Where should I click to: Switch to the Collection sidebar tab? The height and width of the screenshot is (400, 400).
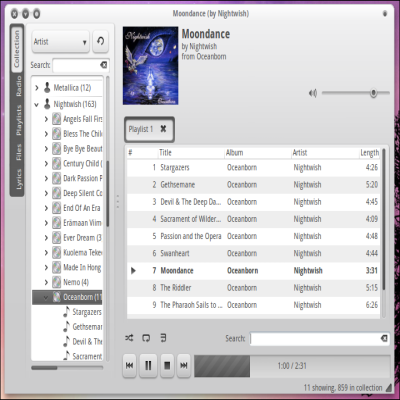17,49
